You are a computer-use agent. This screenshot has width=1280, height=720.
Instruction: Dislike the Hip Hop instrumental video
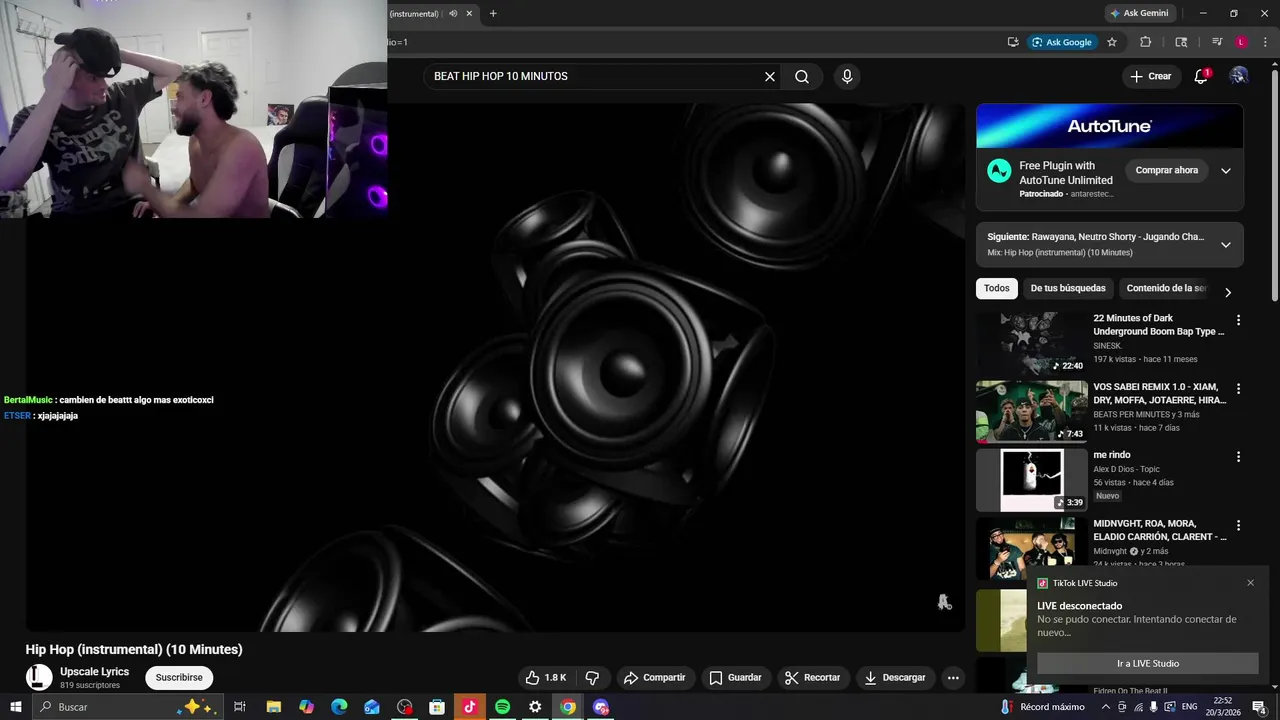[x=592, y=678]
